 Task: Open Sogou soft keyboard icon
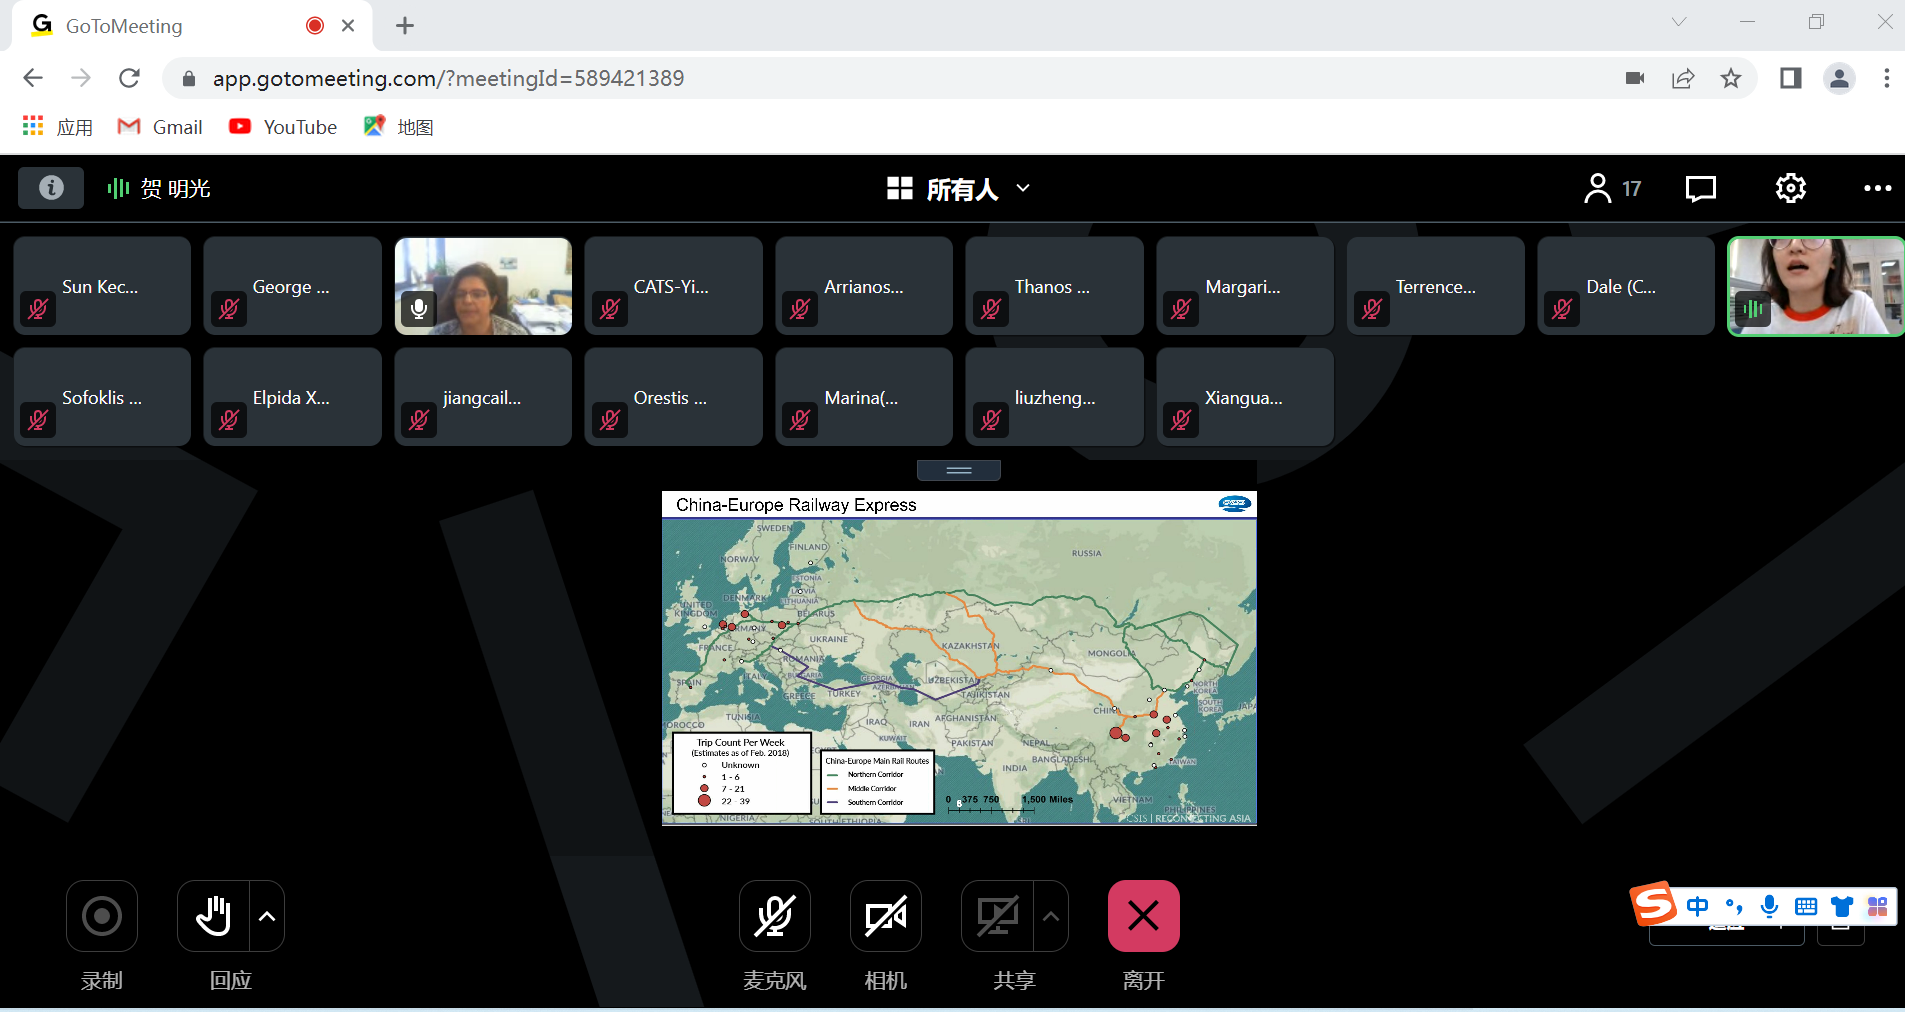pyautogui.click(x=1806, y=907)
